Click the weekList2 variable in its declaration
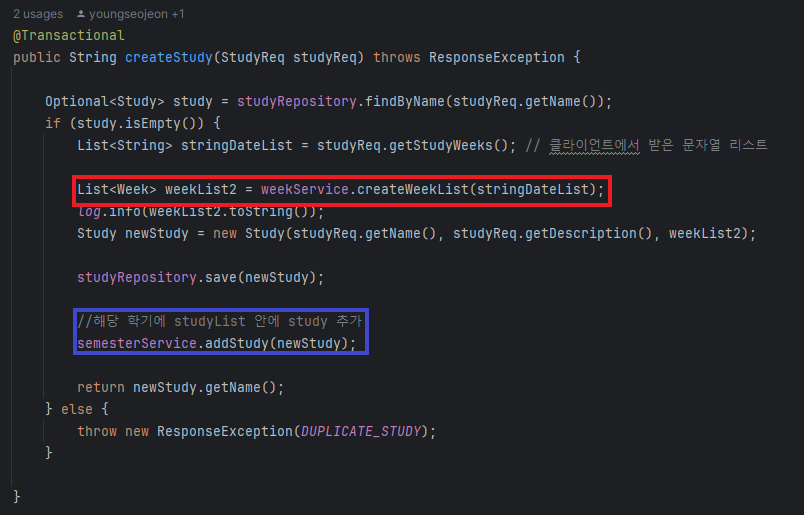 click(200, 190)
